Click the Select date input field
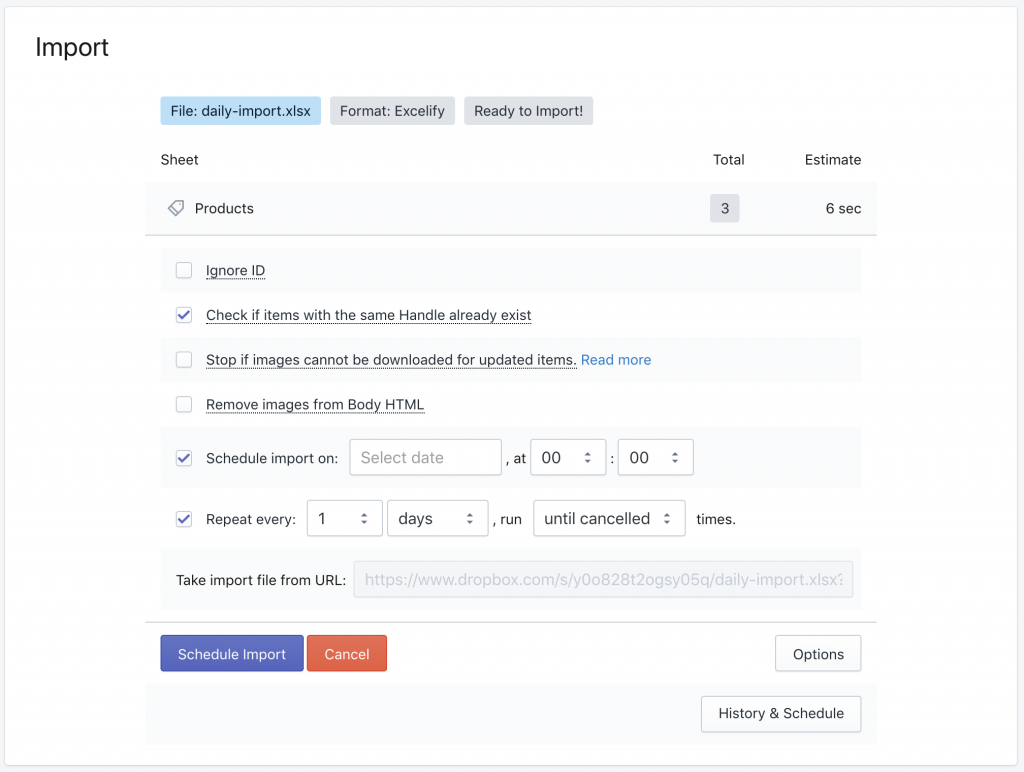 [425, 458]
